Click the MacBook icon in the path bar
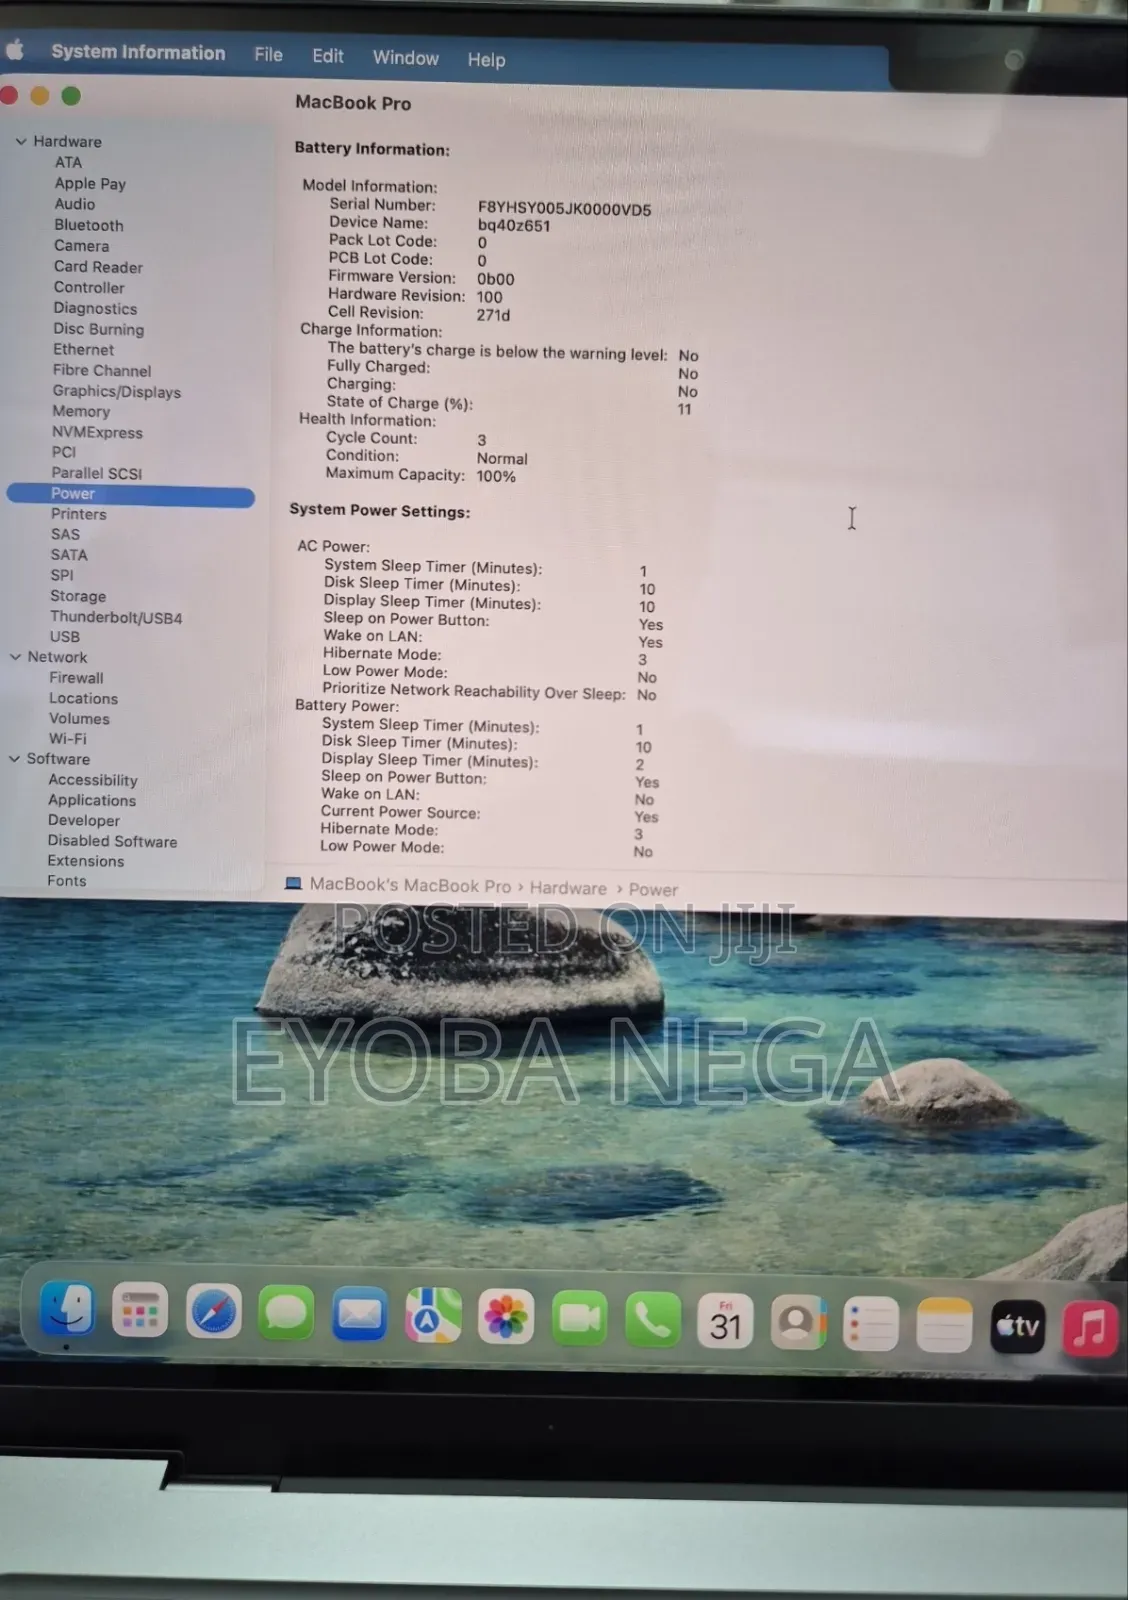The width and height of the screenshot is (1128, 1600). click(293, 883)
